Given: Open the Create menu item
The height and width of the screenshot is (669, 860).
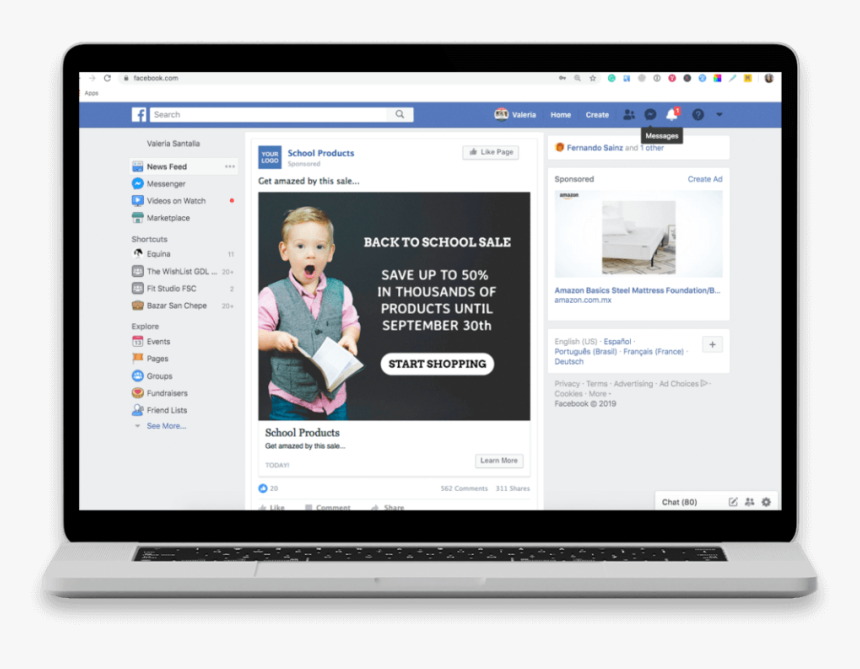Looking at the screenshot, I should coord(597,115).
